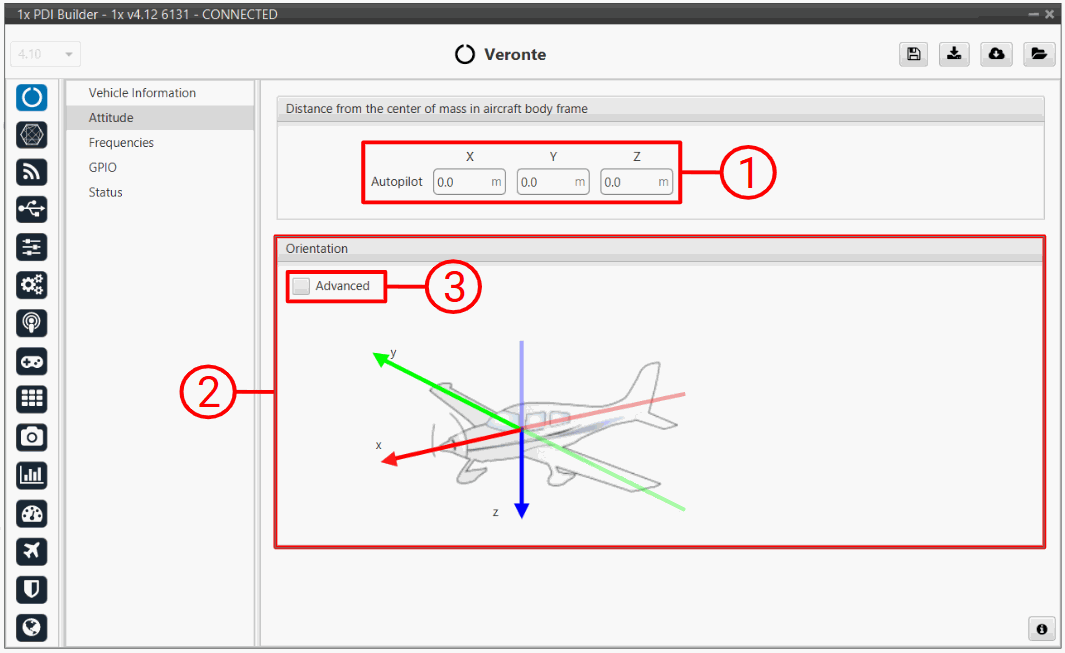
Task: Click the cloud upload icon
Action: pyautogui.click(x=997, y=55)
